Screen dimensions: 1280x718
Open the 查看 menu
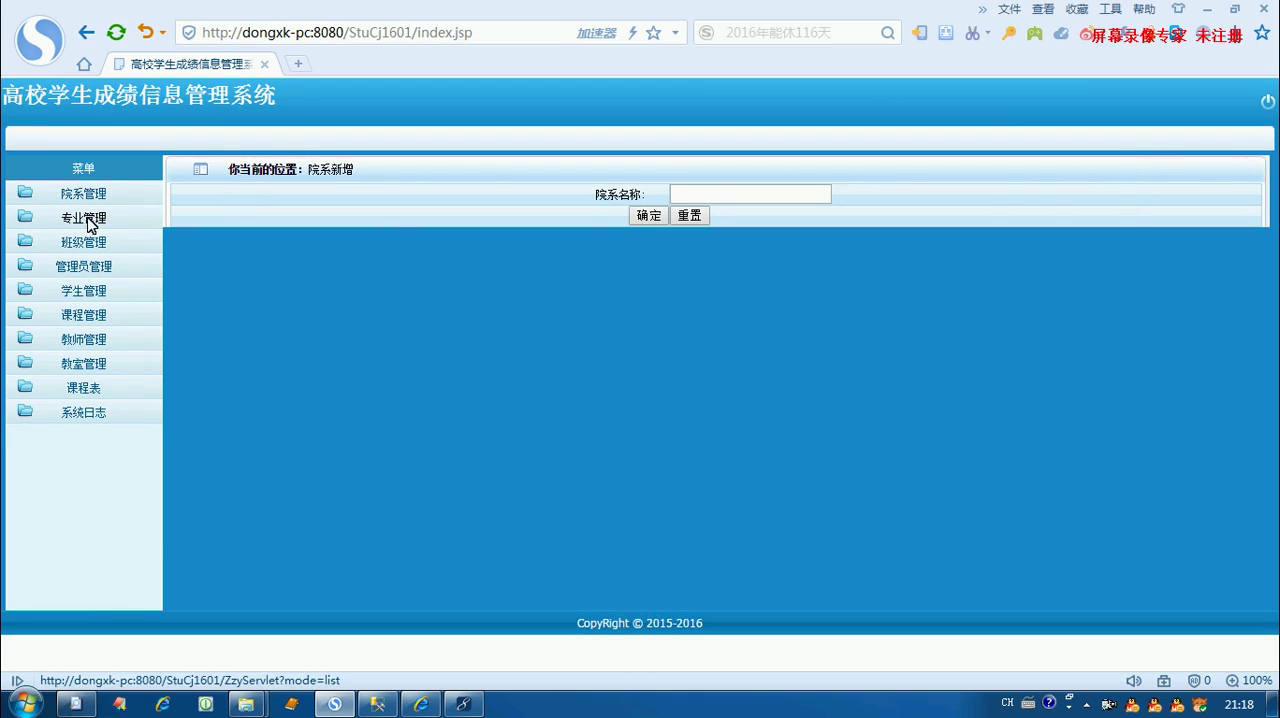[1043, 9]
